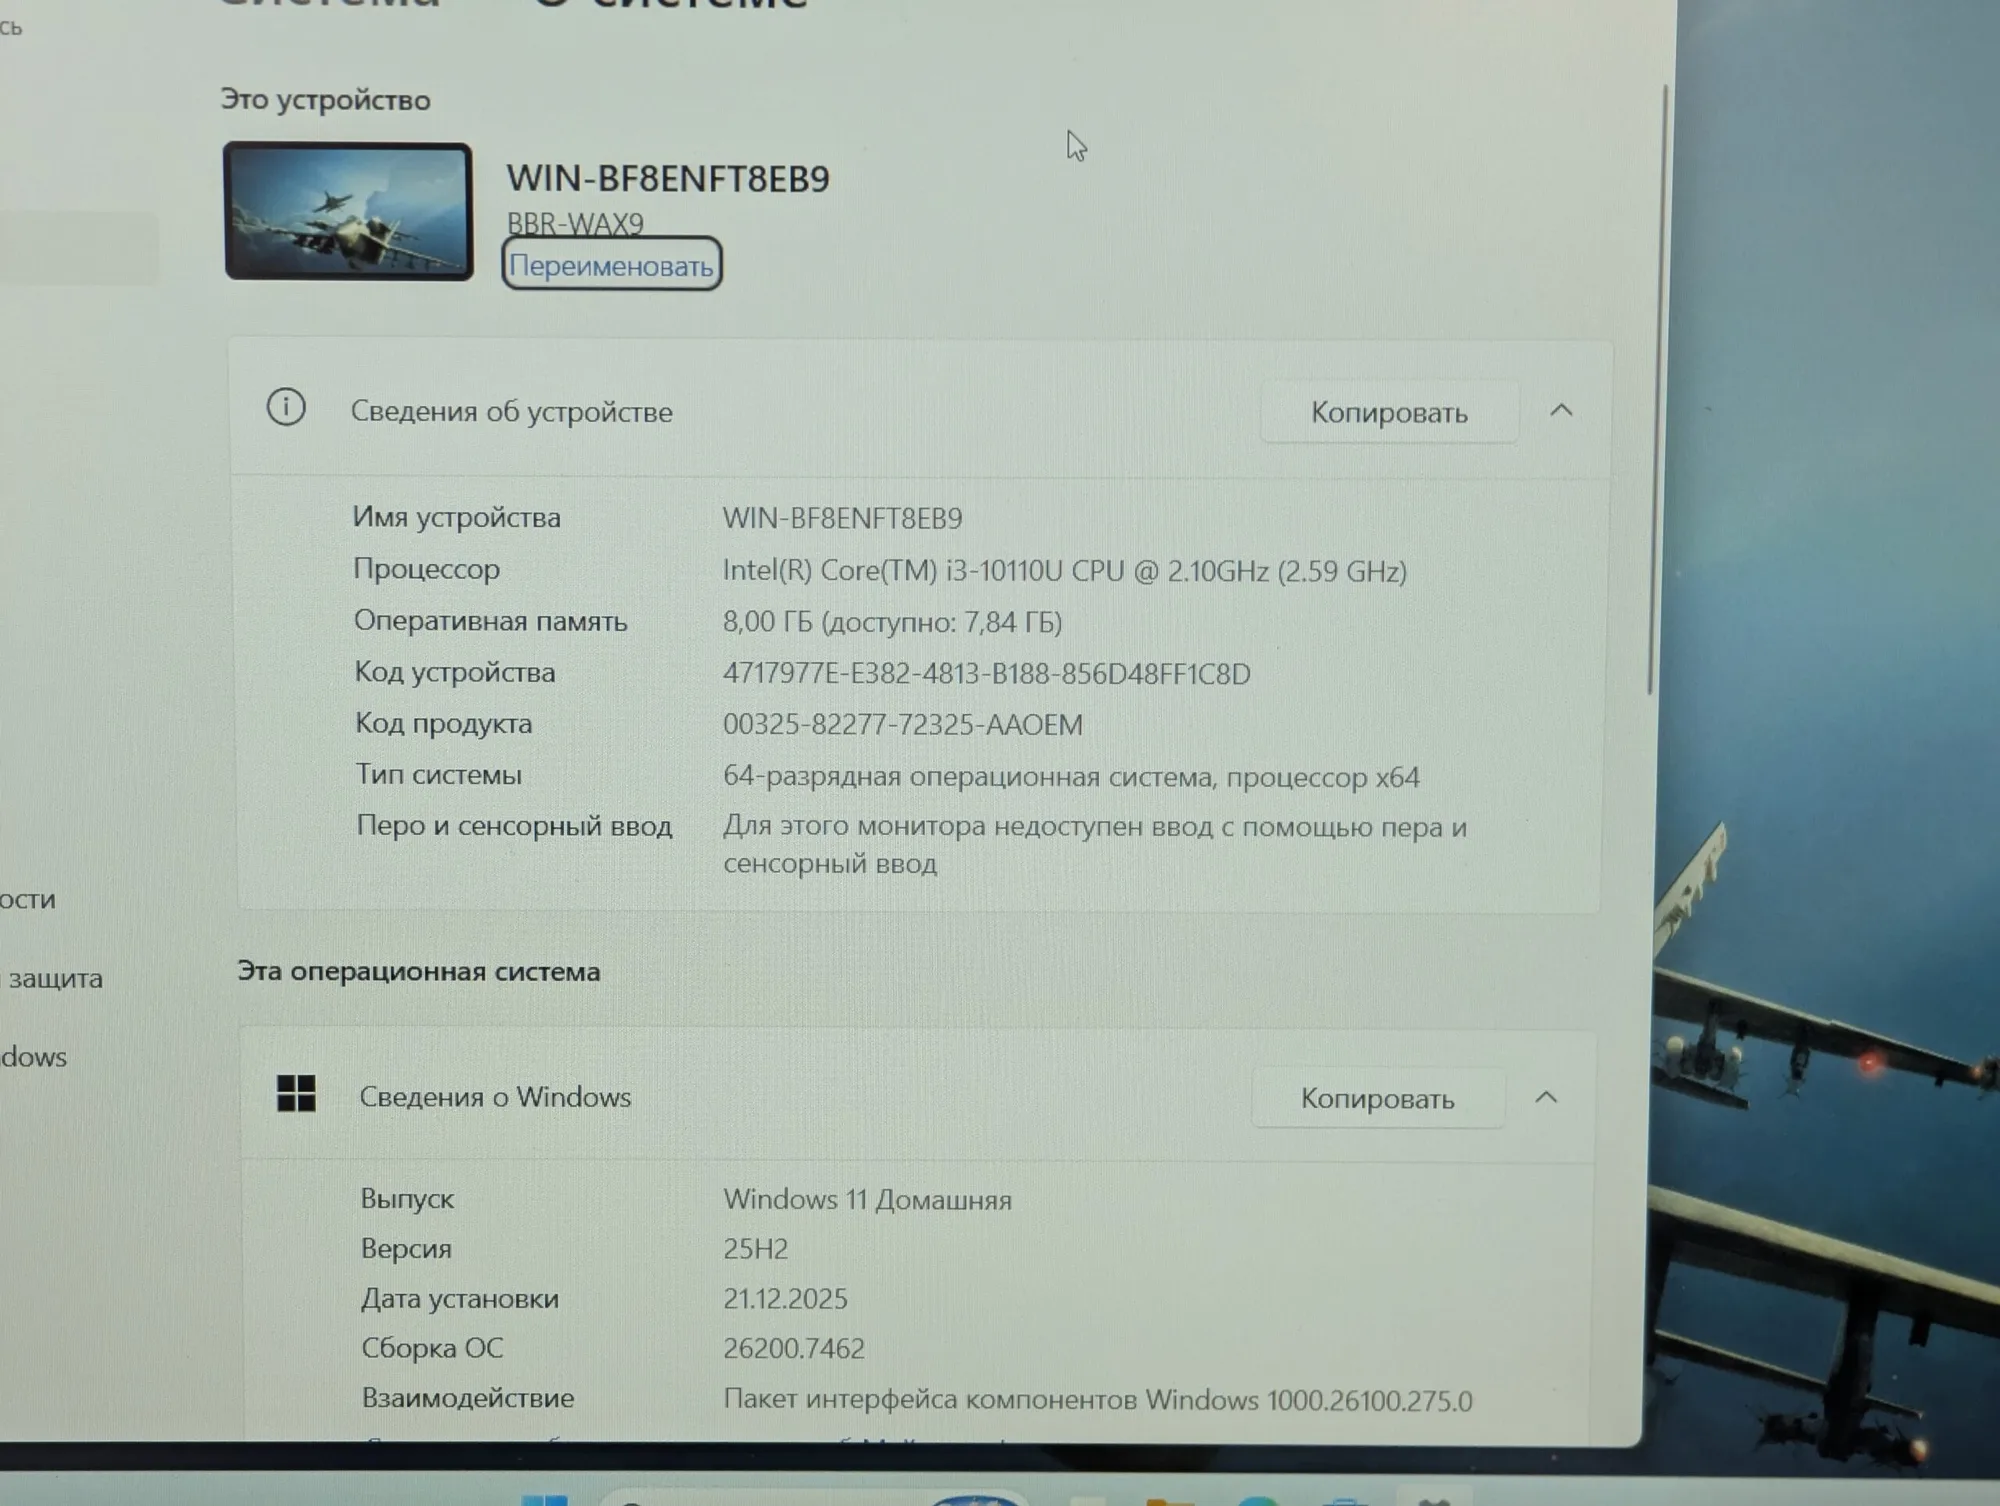
Task: Click pen and touch value Для этого монитора
Action: [1095, 844]
